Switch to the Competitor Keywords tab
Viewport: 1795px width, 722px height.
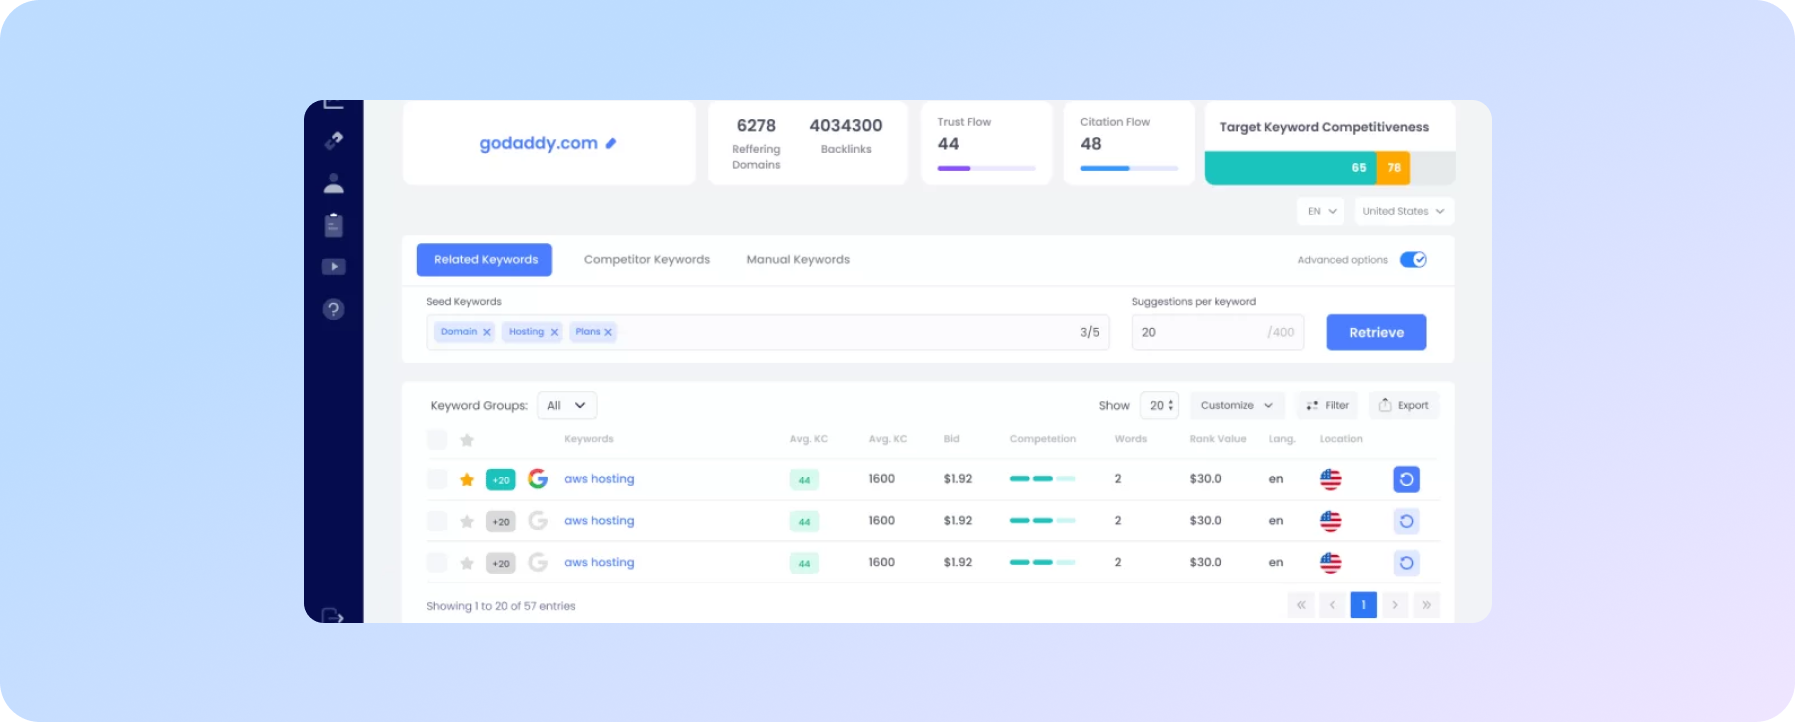(x=646, y=259)
